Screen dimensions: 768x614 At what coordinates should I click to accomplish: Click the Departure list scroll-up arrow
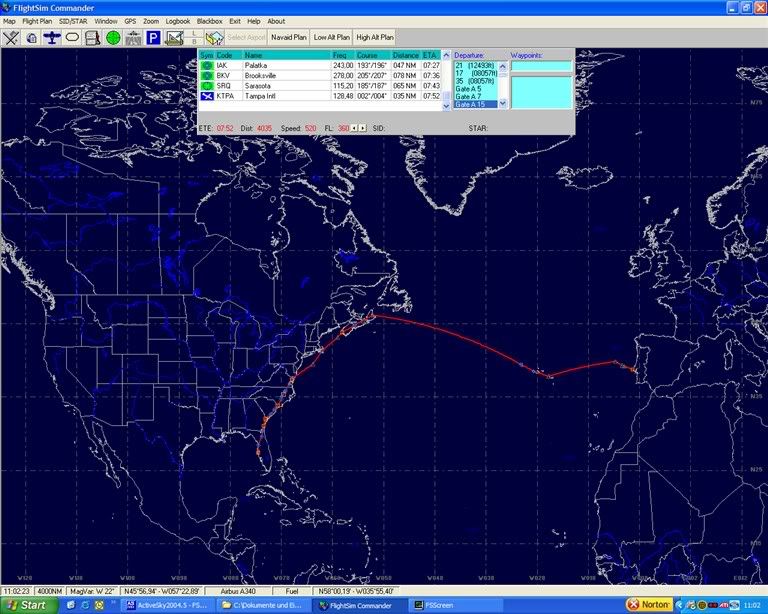(503, 67)
